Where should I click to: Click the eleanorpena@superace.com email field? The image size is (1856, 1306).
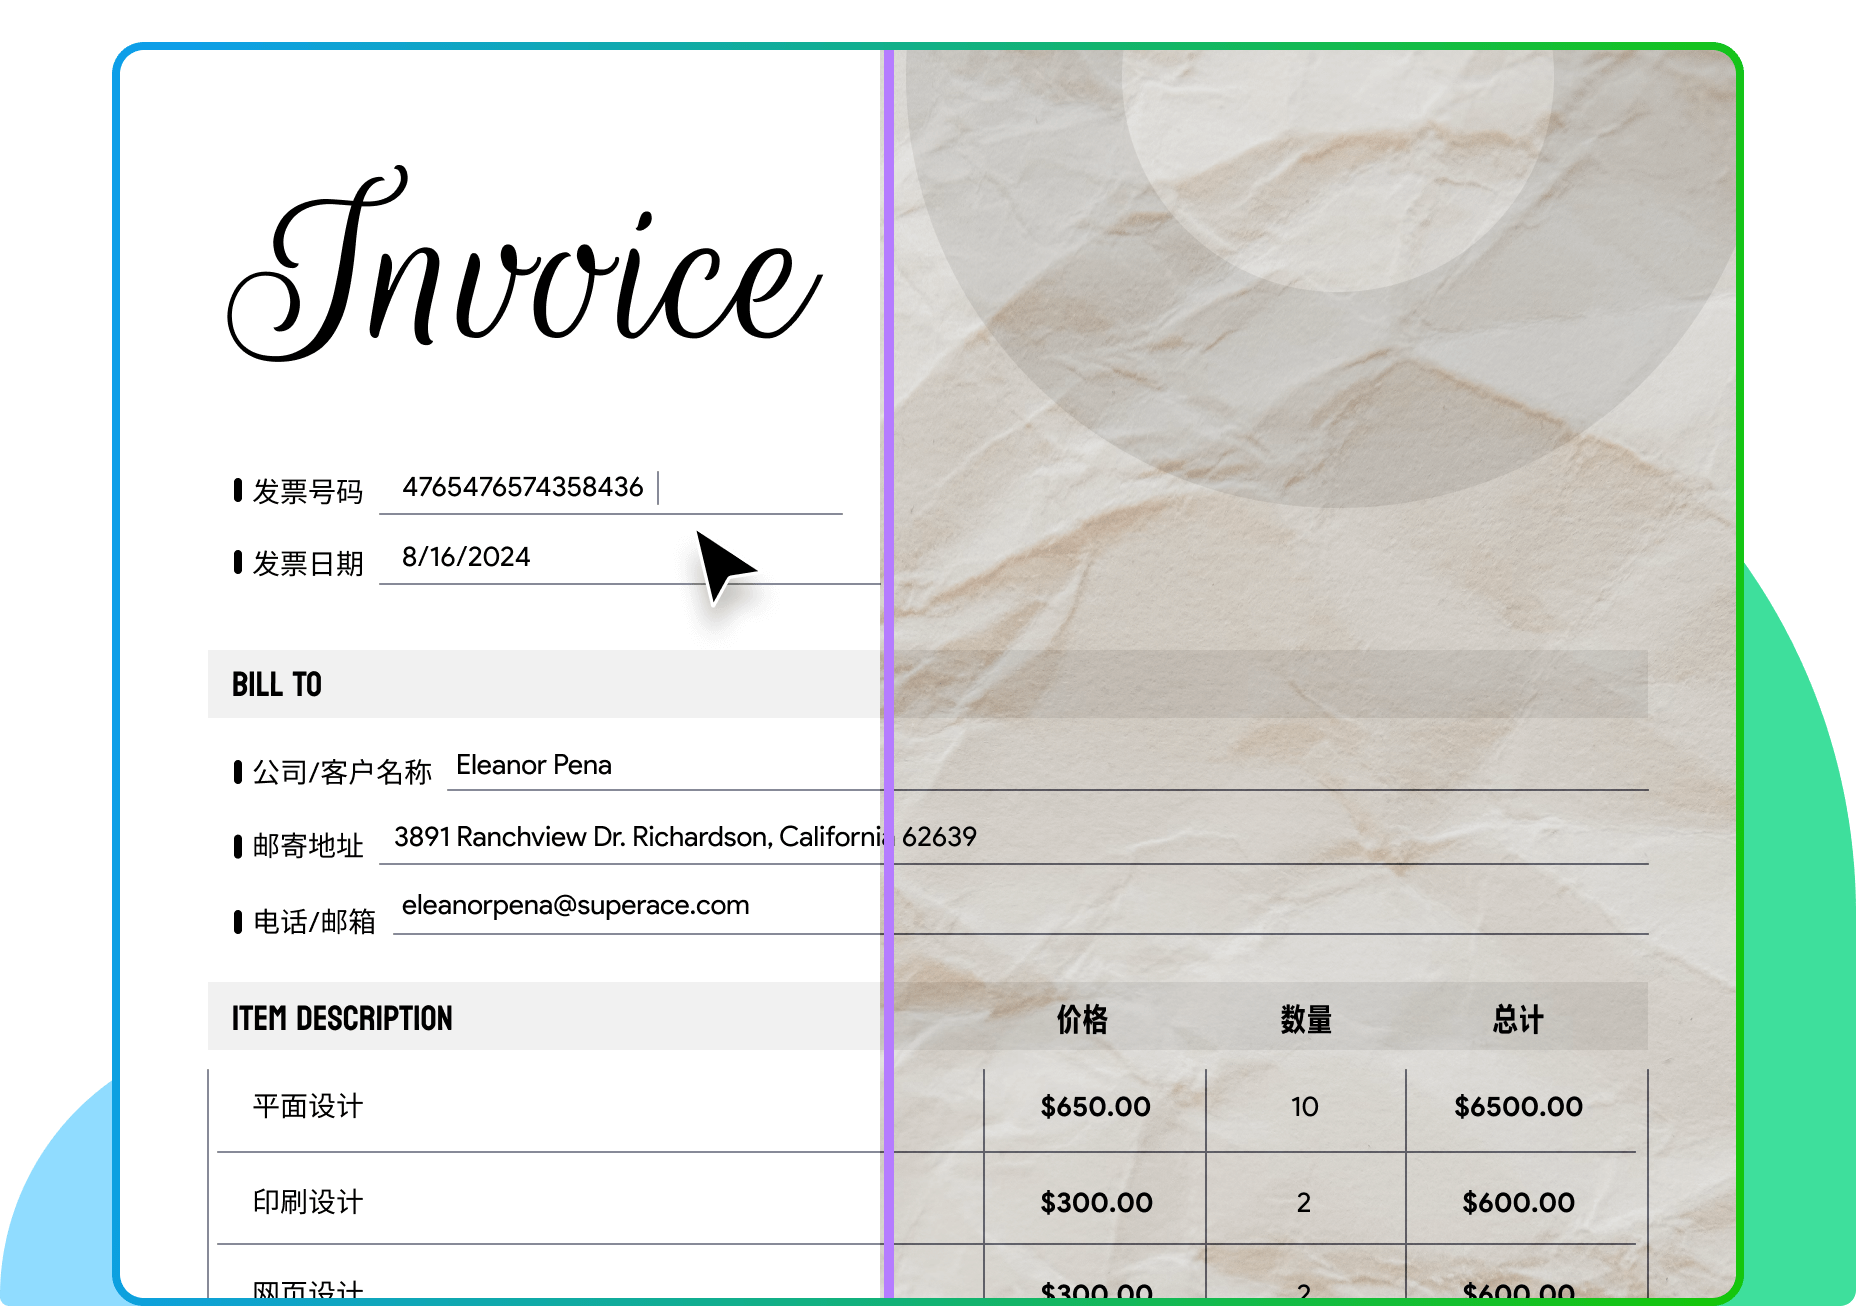coord(575,905)
